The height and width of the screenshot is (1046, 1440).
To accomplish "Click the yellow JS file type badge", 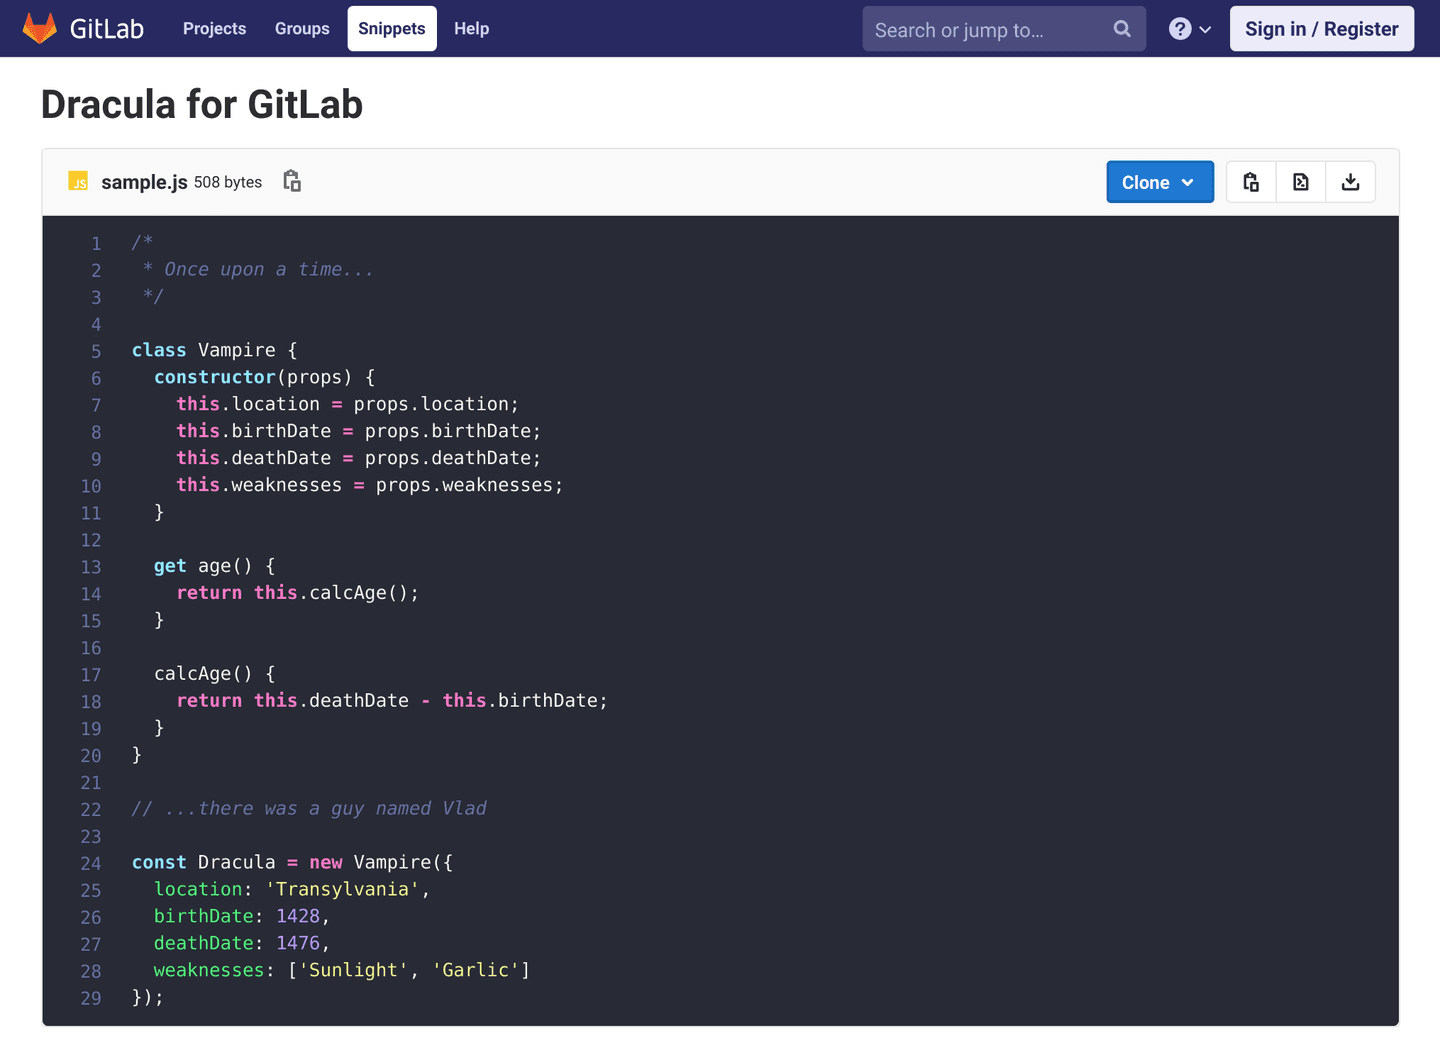I will tap(78, 181).
